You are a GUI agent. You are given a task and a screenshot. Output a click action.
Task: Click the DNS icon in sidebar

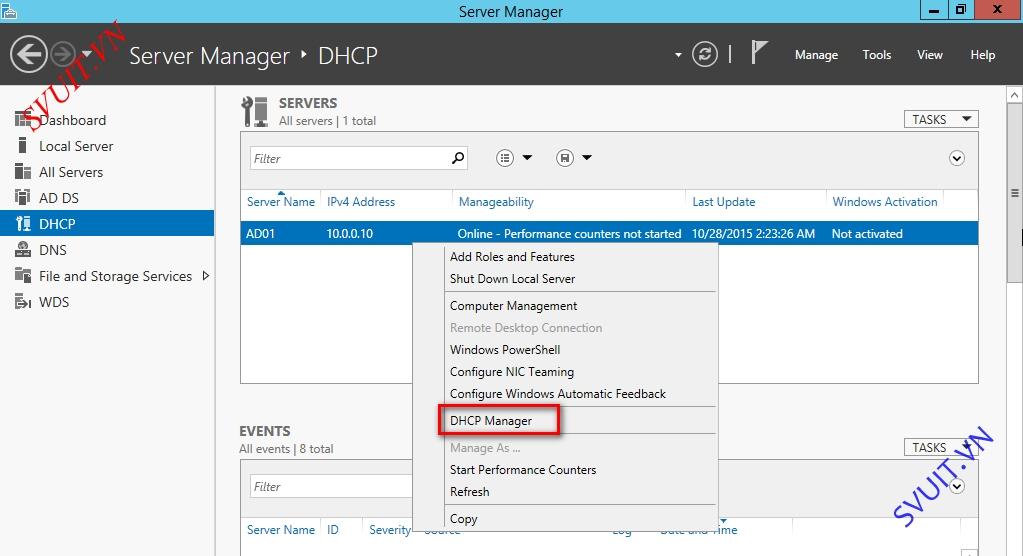(23, 249)
